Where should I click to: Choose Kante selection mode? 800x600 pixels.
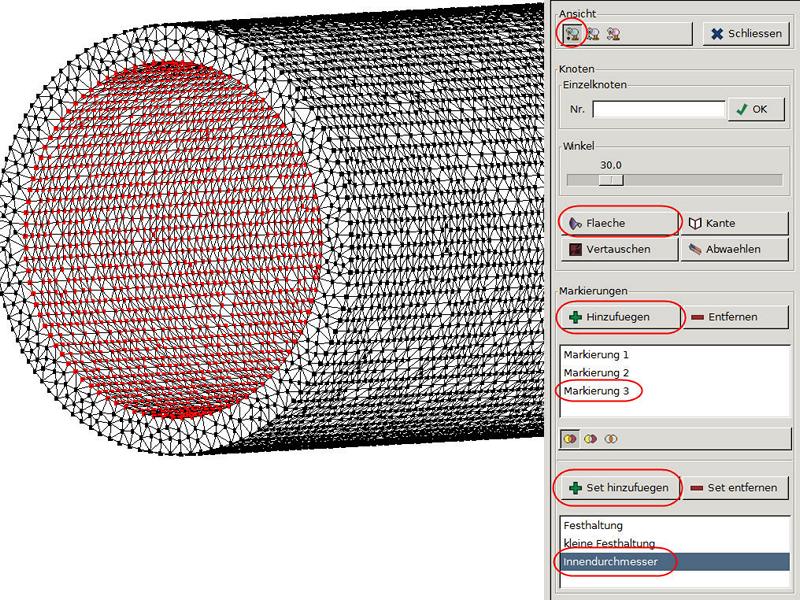pos(735,223)
